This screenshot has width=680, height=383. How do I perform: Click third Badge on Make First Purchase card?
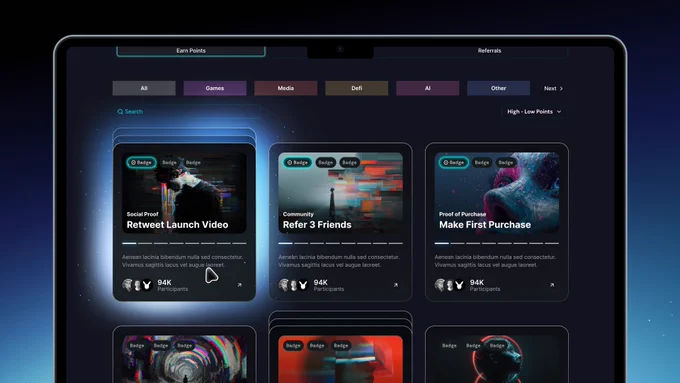505,163
